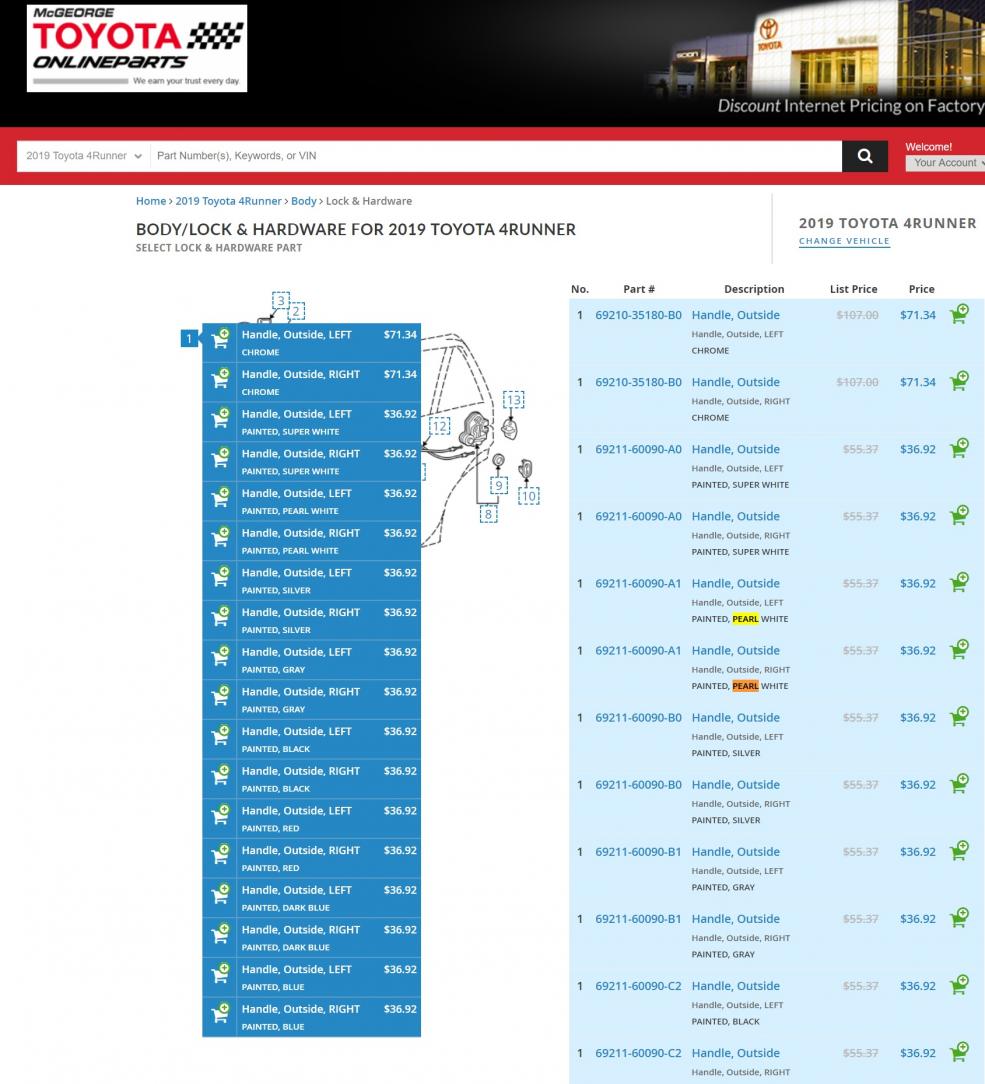This screenshot has height=1084, width=985.
Task: Click the magnifier search button
Action: click(865, 156)
